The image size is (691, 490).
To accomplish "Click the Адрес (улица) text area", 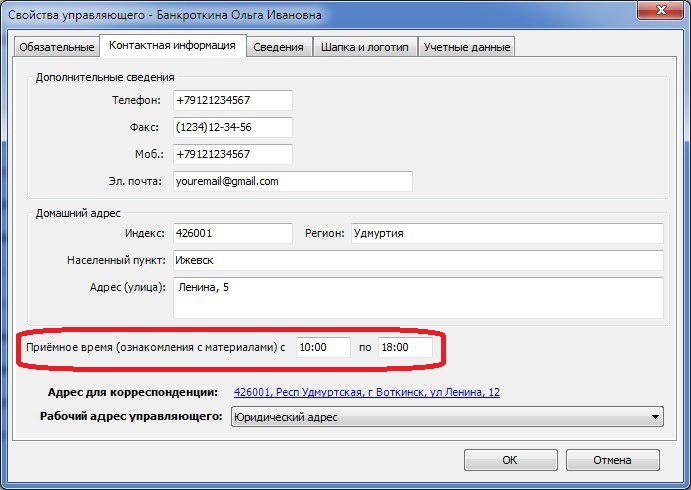I will click(417, 297).
